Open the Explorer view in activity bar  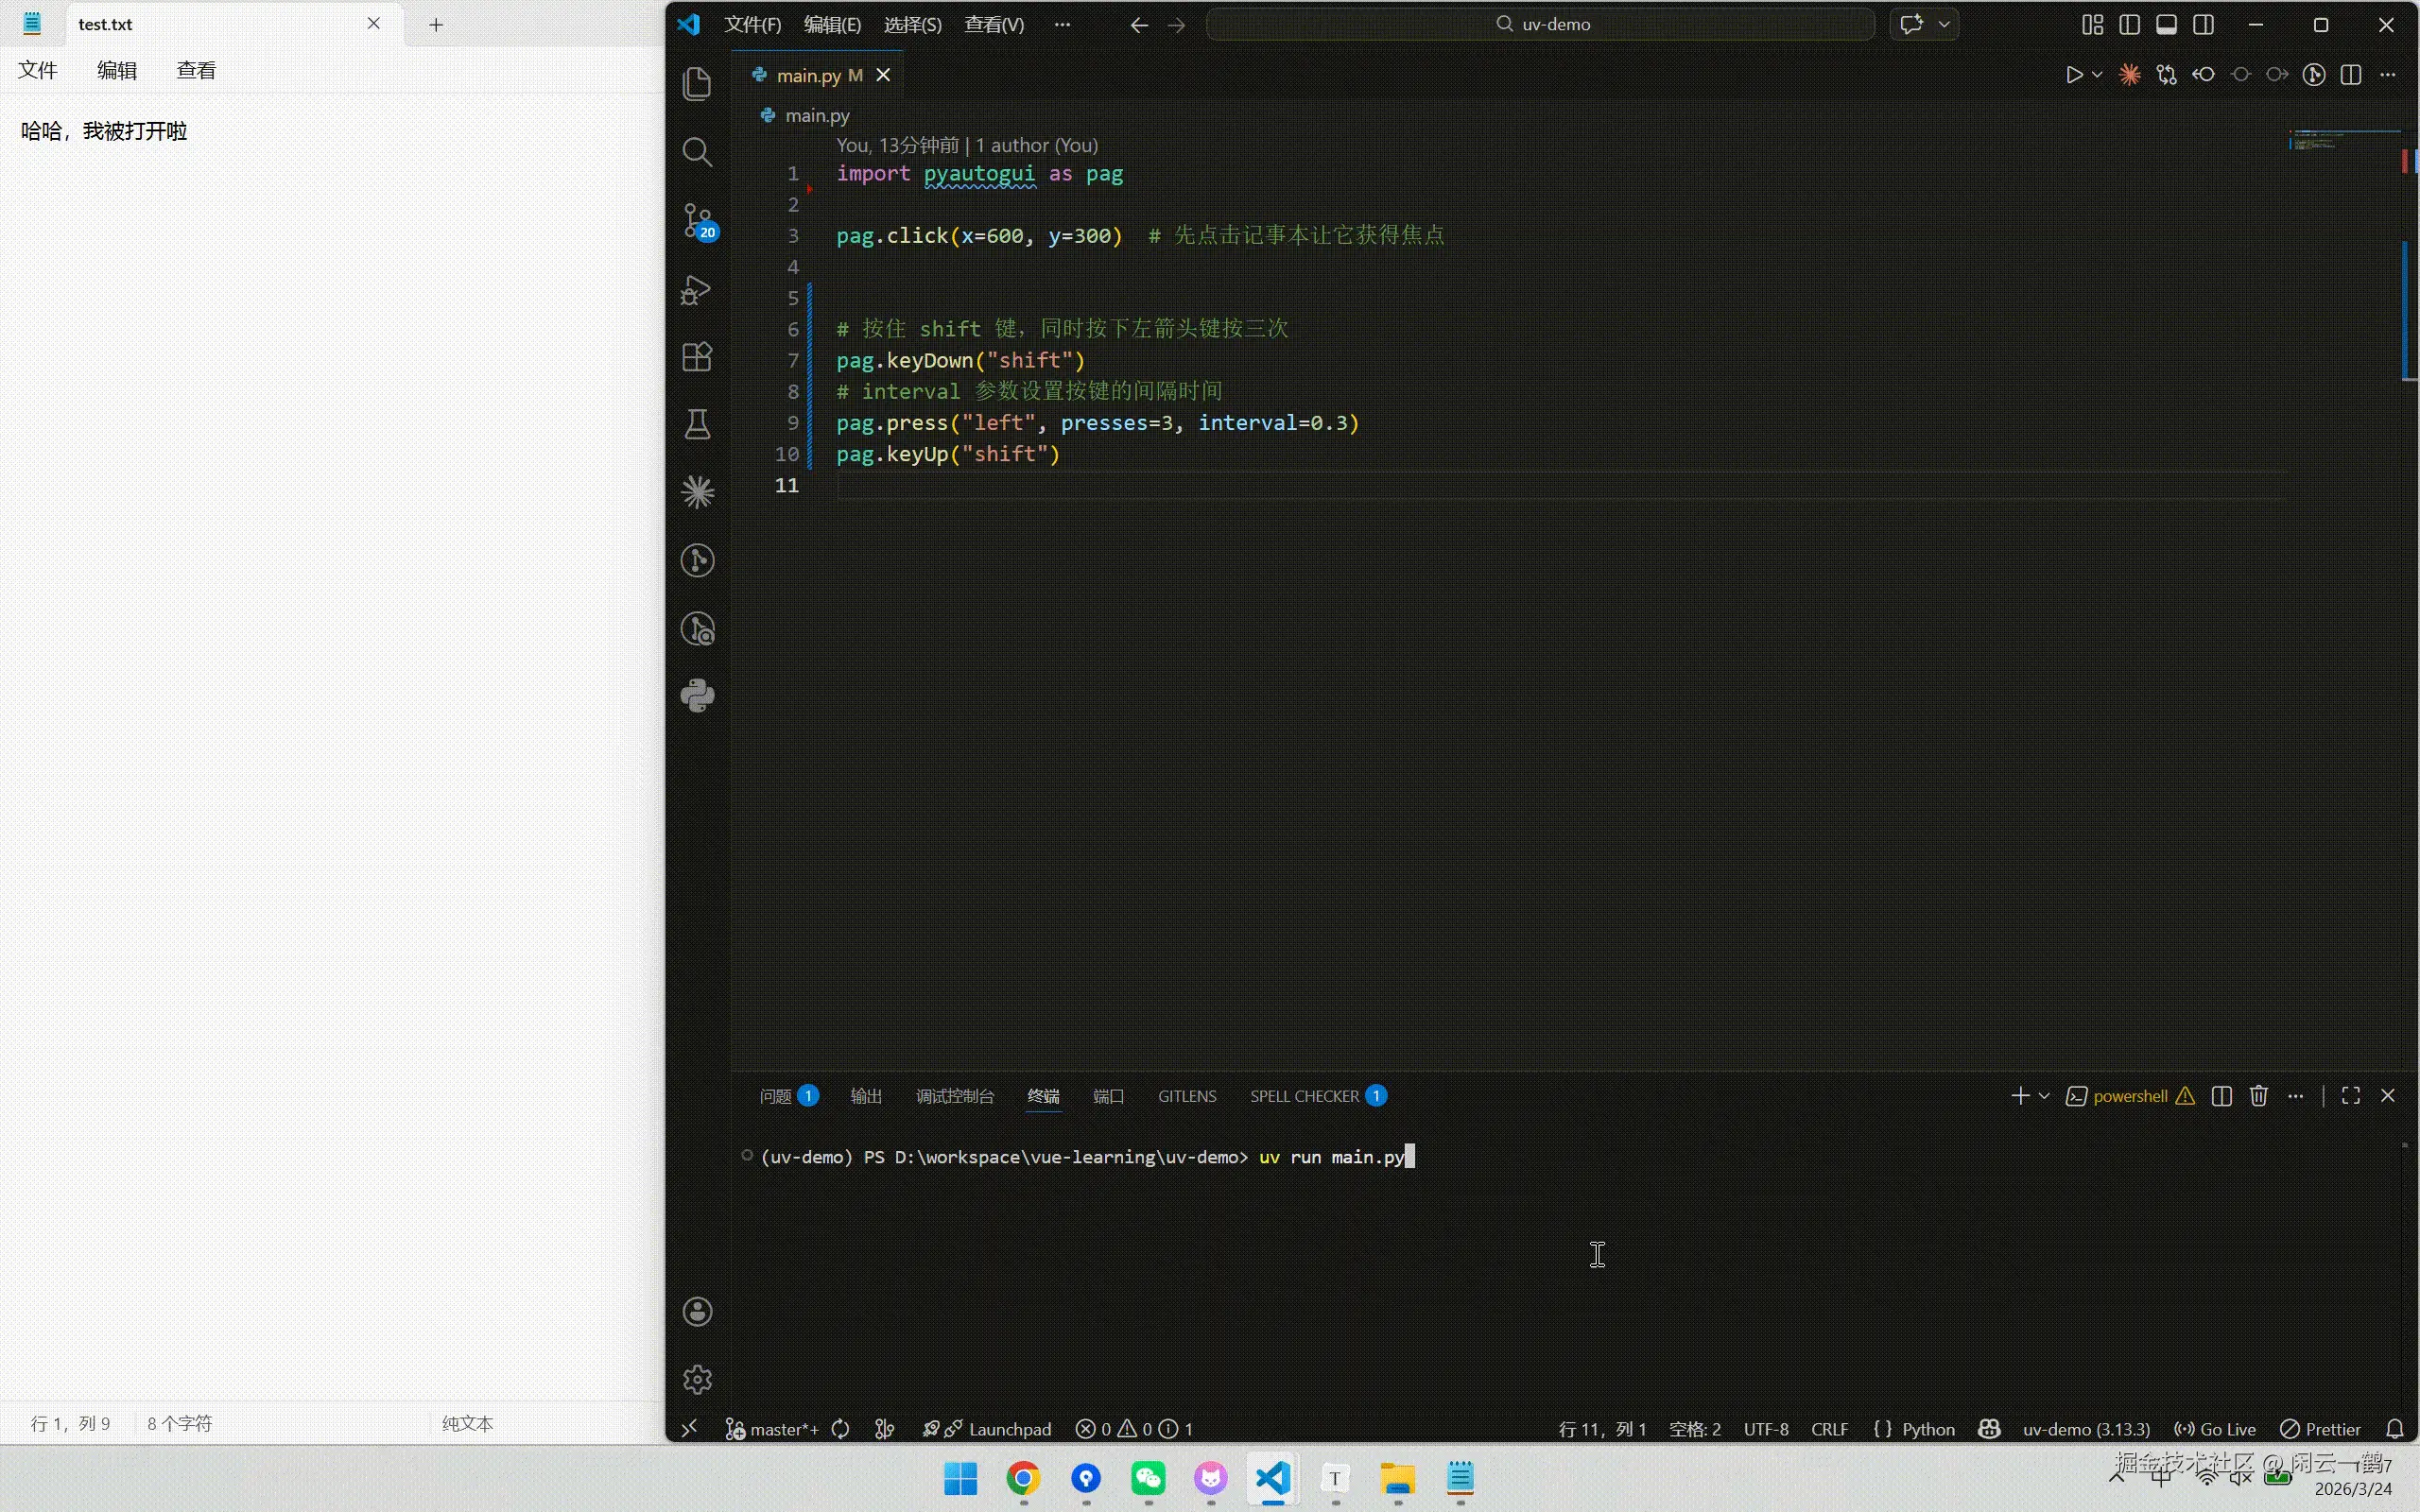697,83
